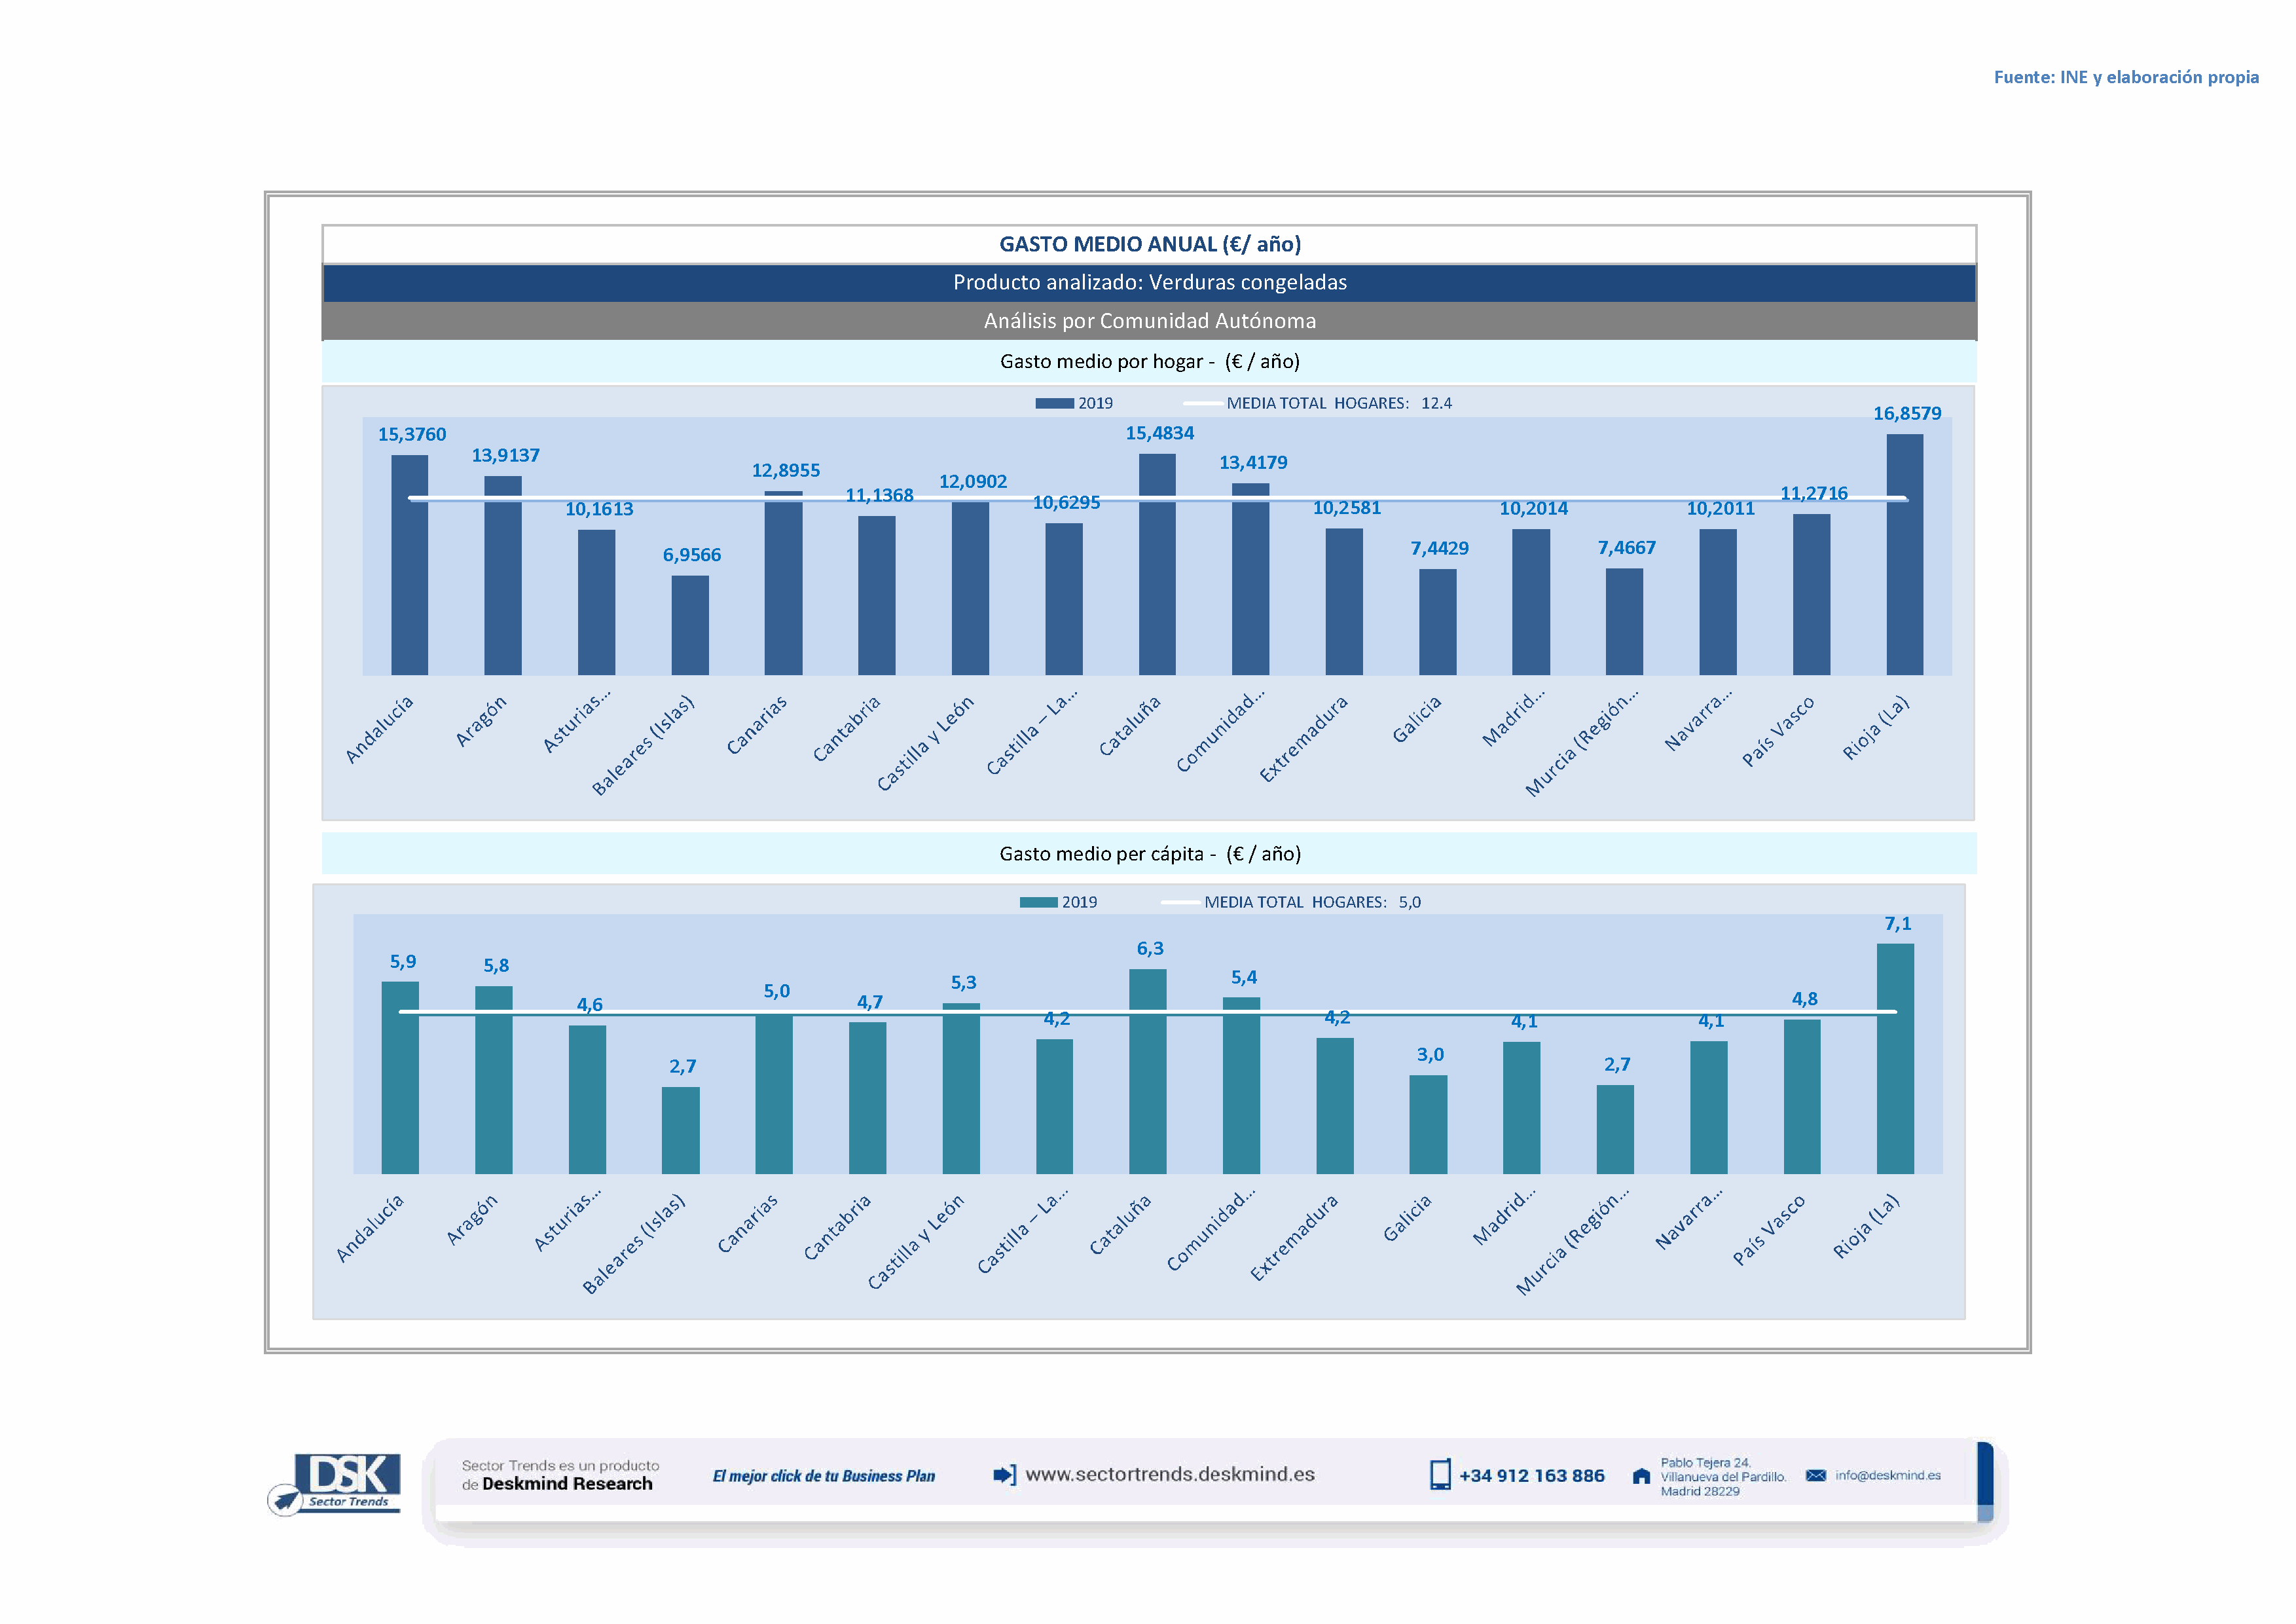The image size is (2296, 1624).
Task: Click the 'El mejor click de tu Business Plan' slogan
Action: tap(823, 1476)
